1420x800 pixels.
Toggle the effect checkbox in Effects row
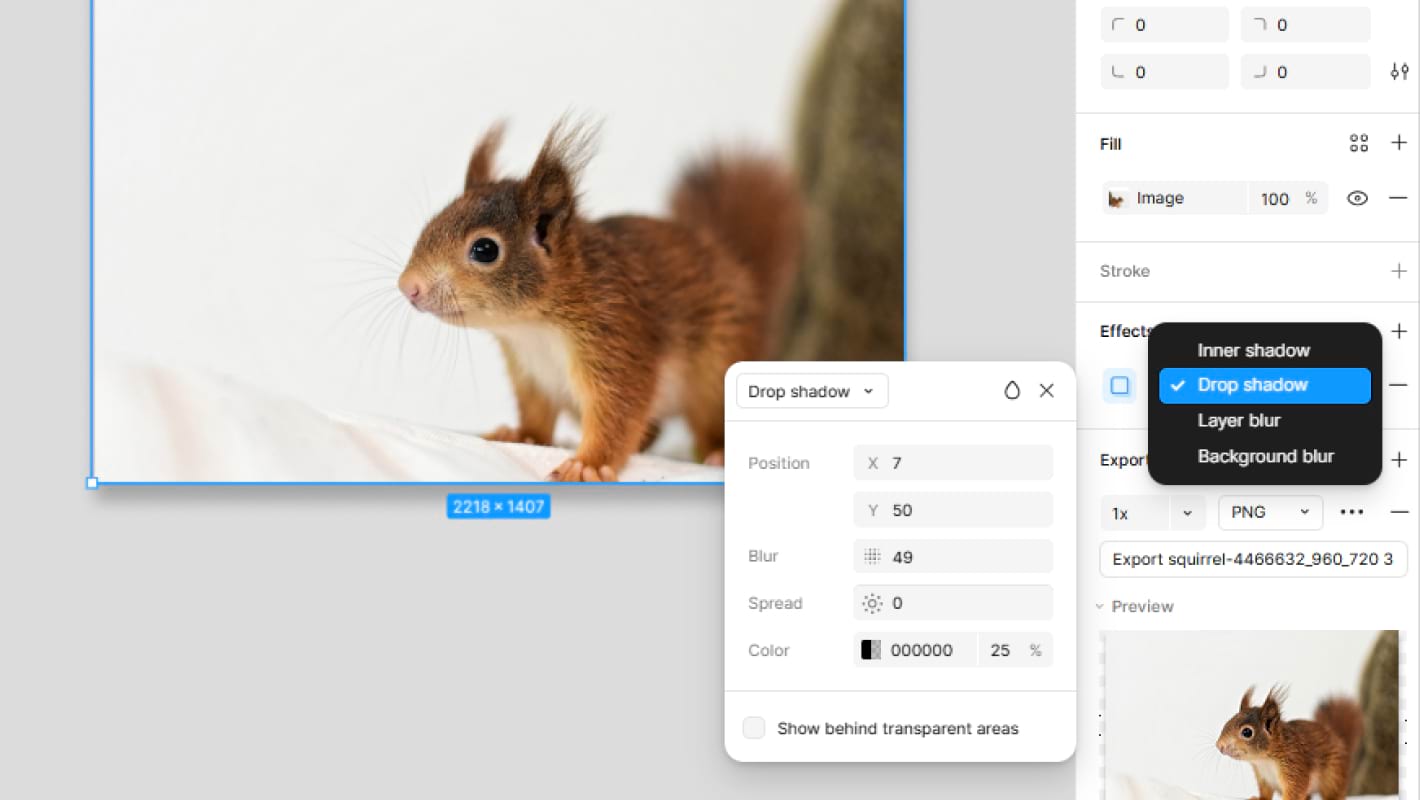1120,385
